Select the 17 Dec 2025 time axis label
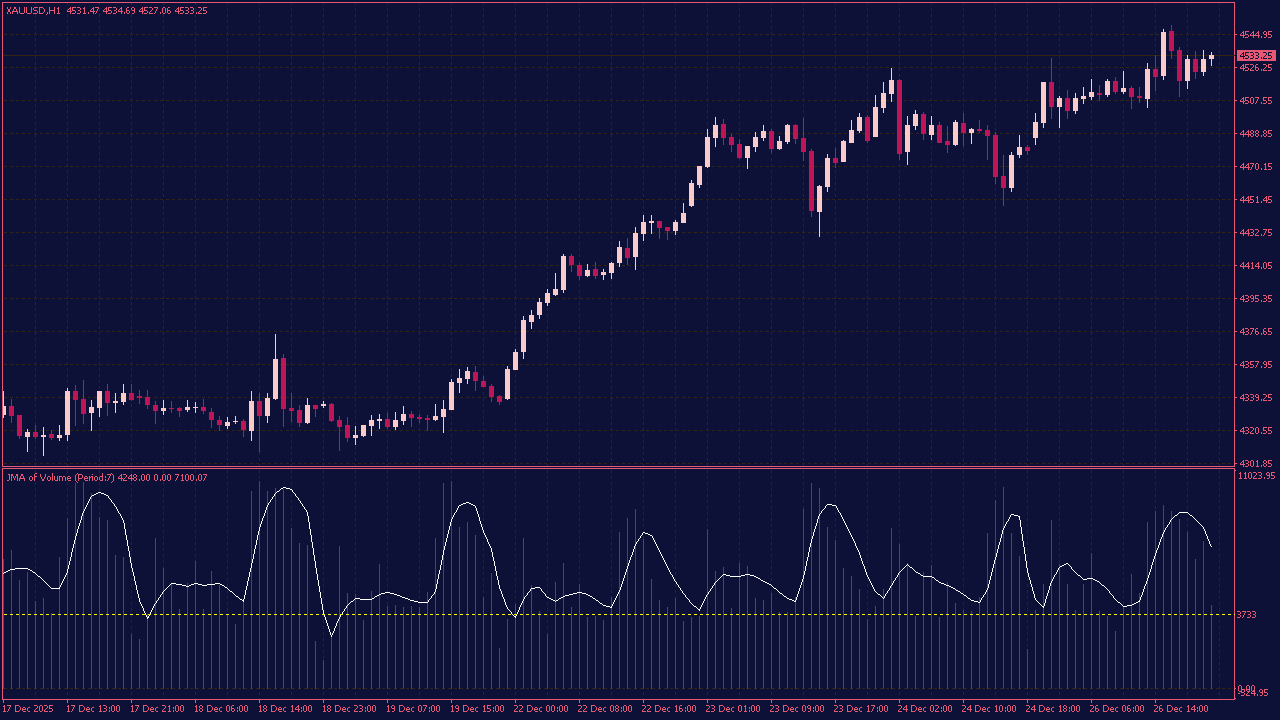Image resolution: width=1280 pixels, height=720 pixels. pos(28,709)
